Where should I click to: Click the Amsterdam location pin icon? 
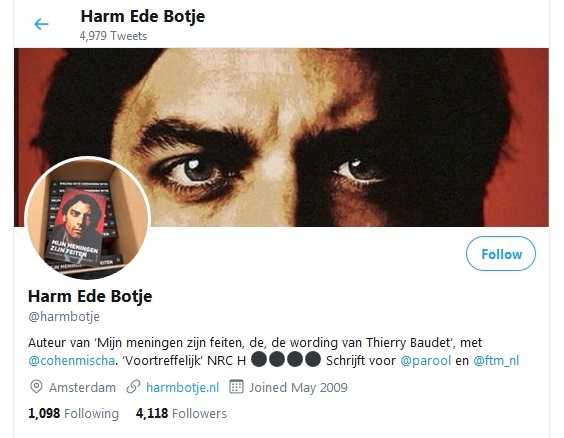36,387
